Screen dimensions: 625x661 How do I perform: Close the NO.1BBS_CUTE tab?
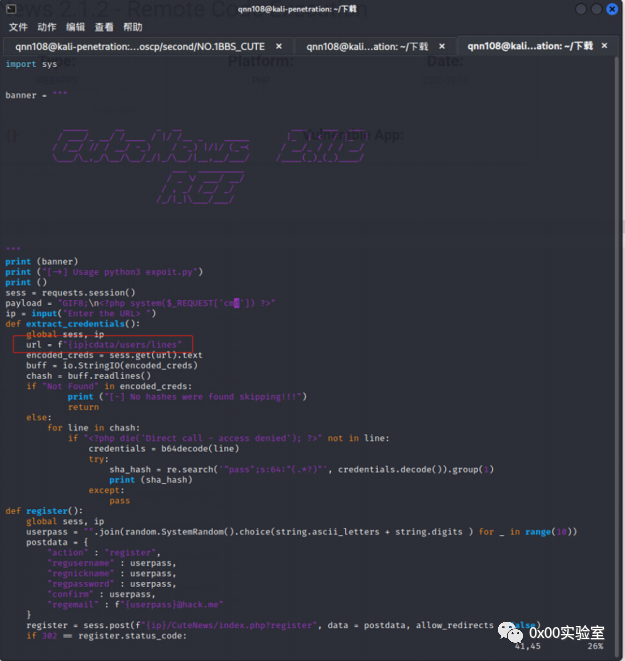point(279,46)
